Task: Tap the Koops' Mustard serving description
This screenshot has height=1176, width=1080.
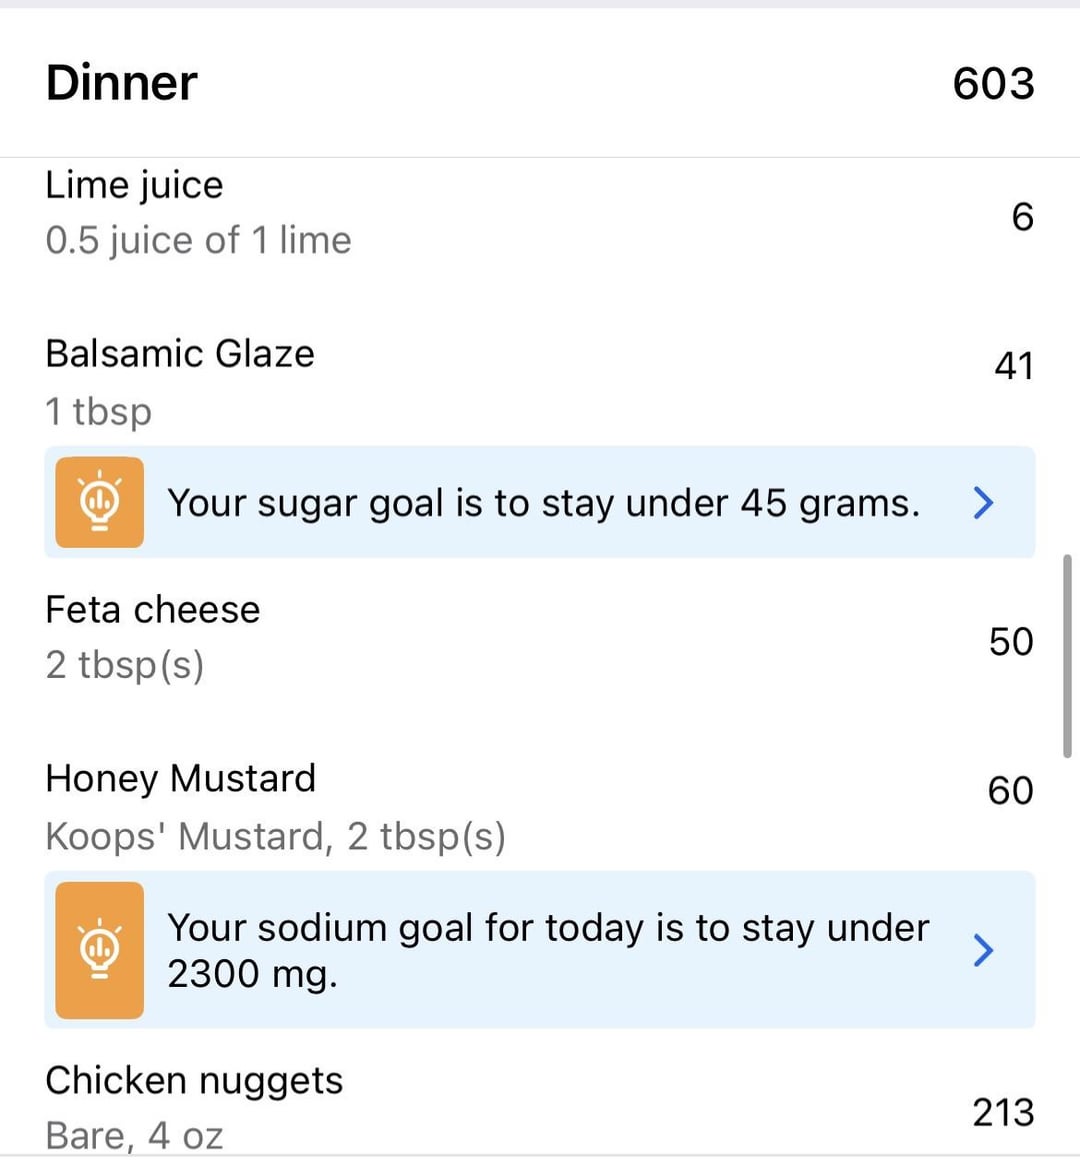Action: [x=276, y=837]
